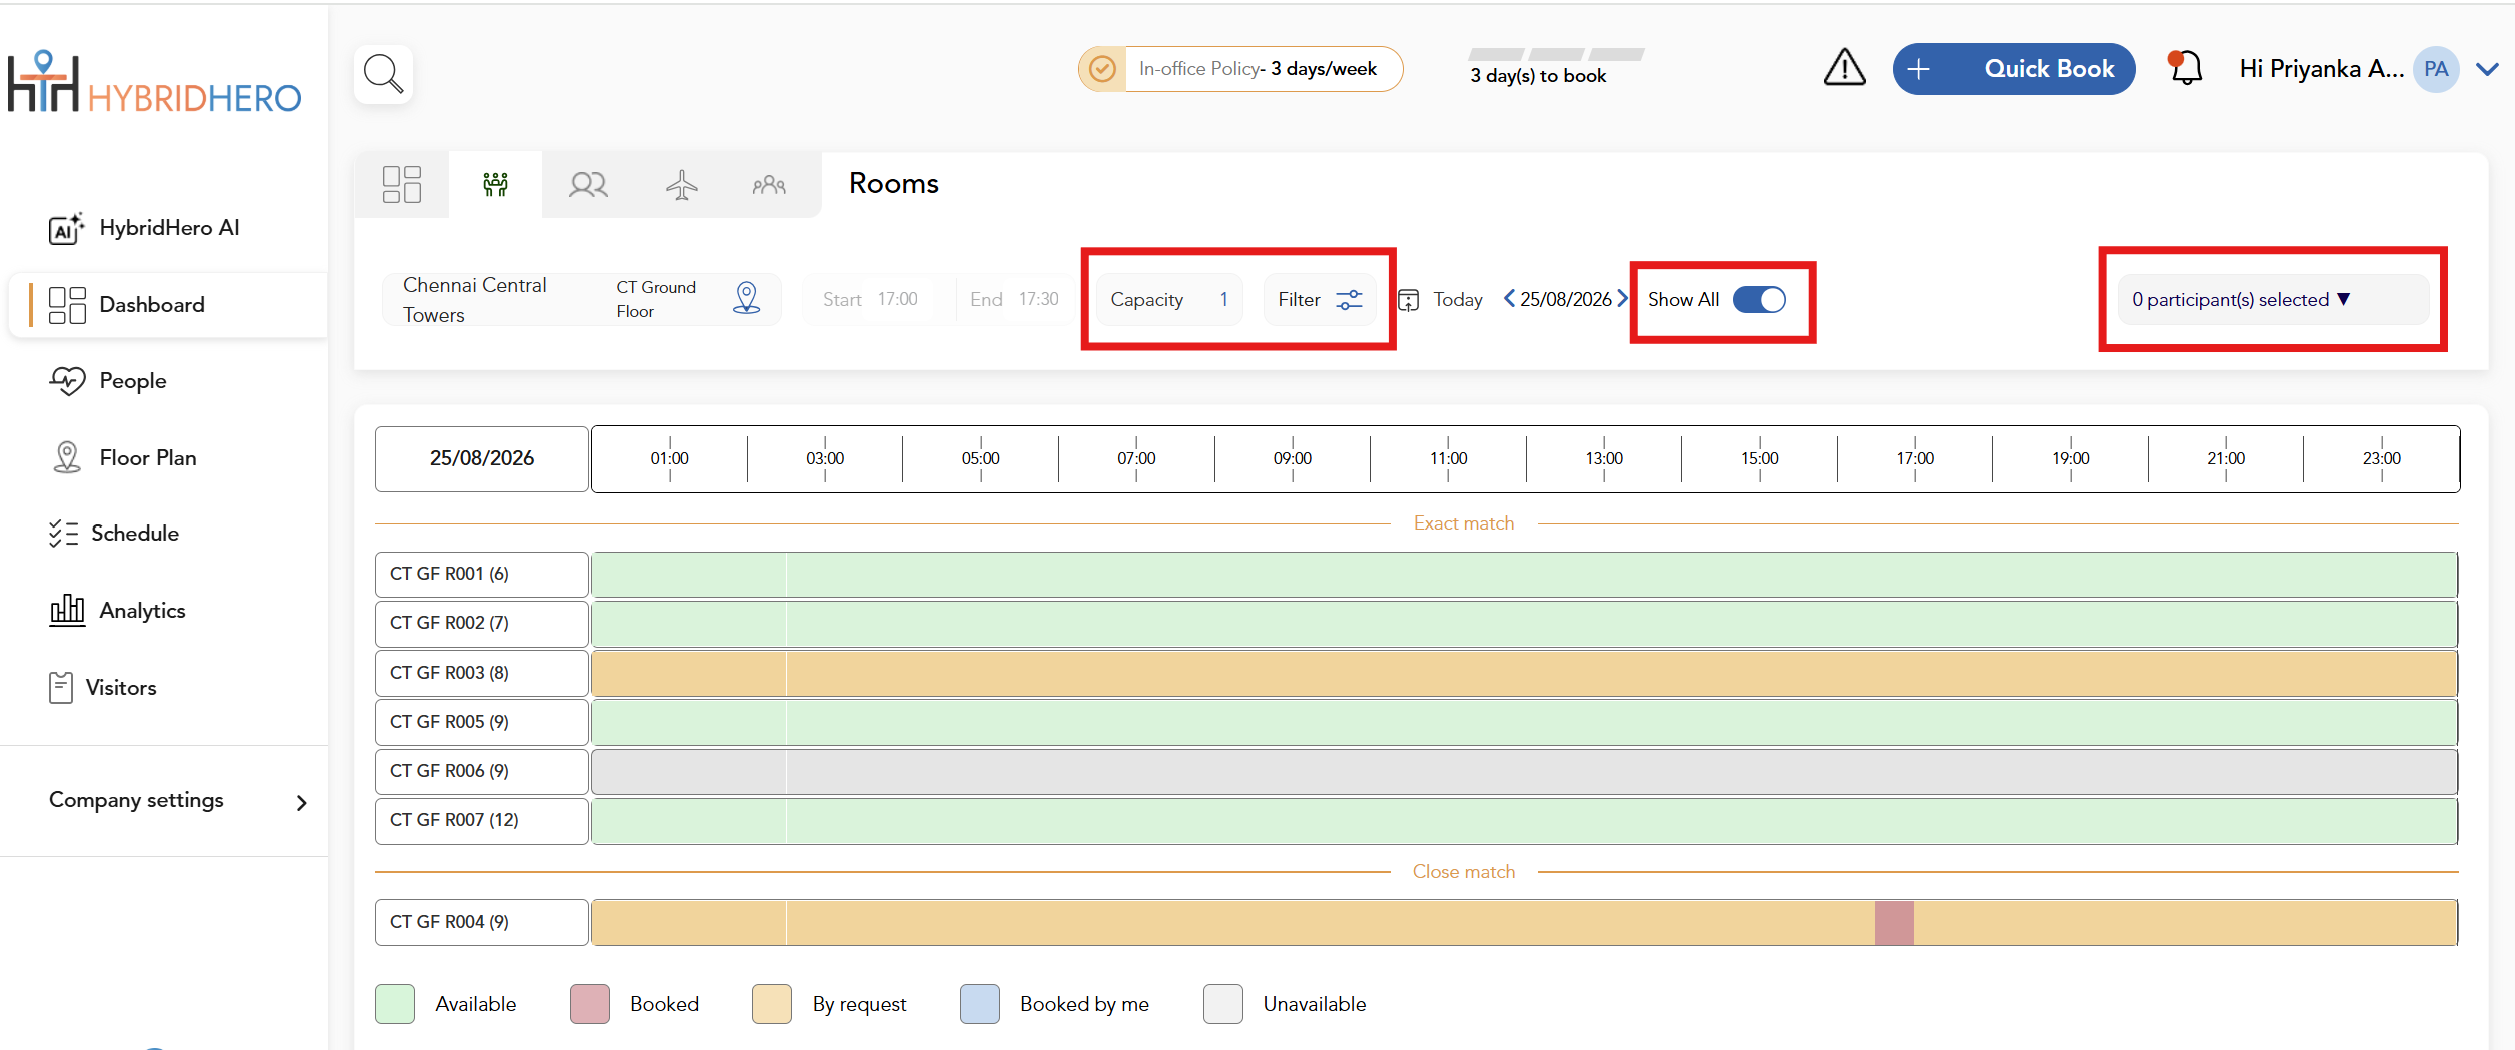Open the Analytics menu item

(143, 610)
